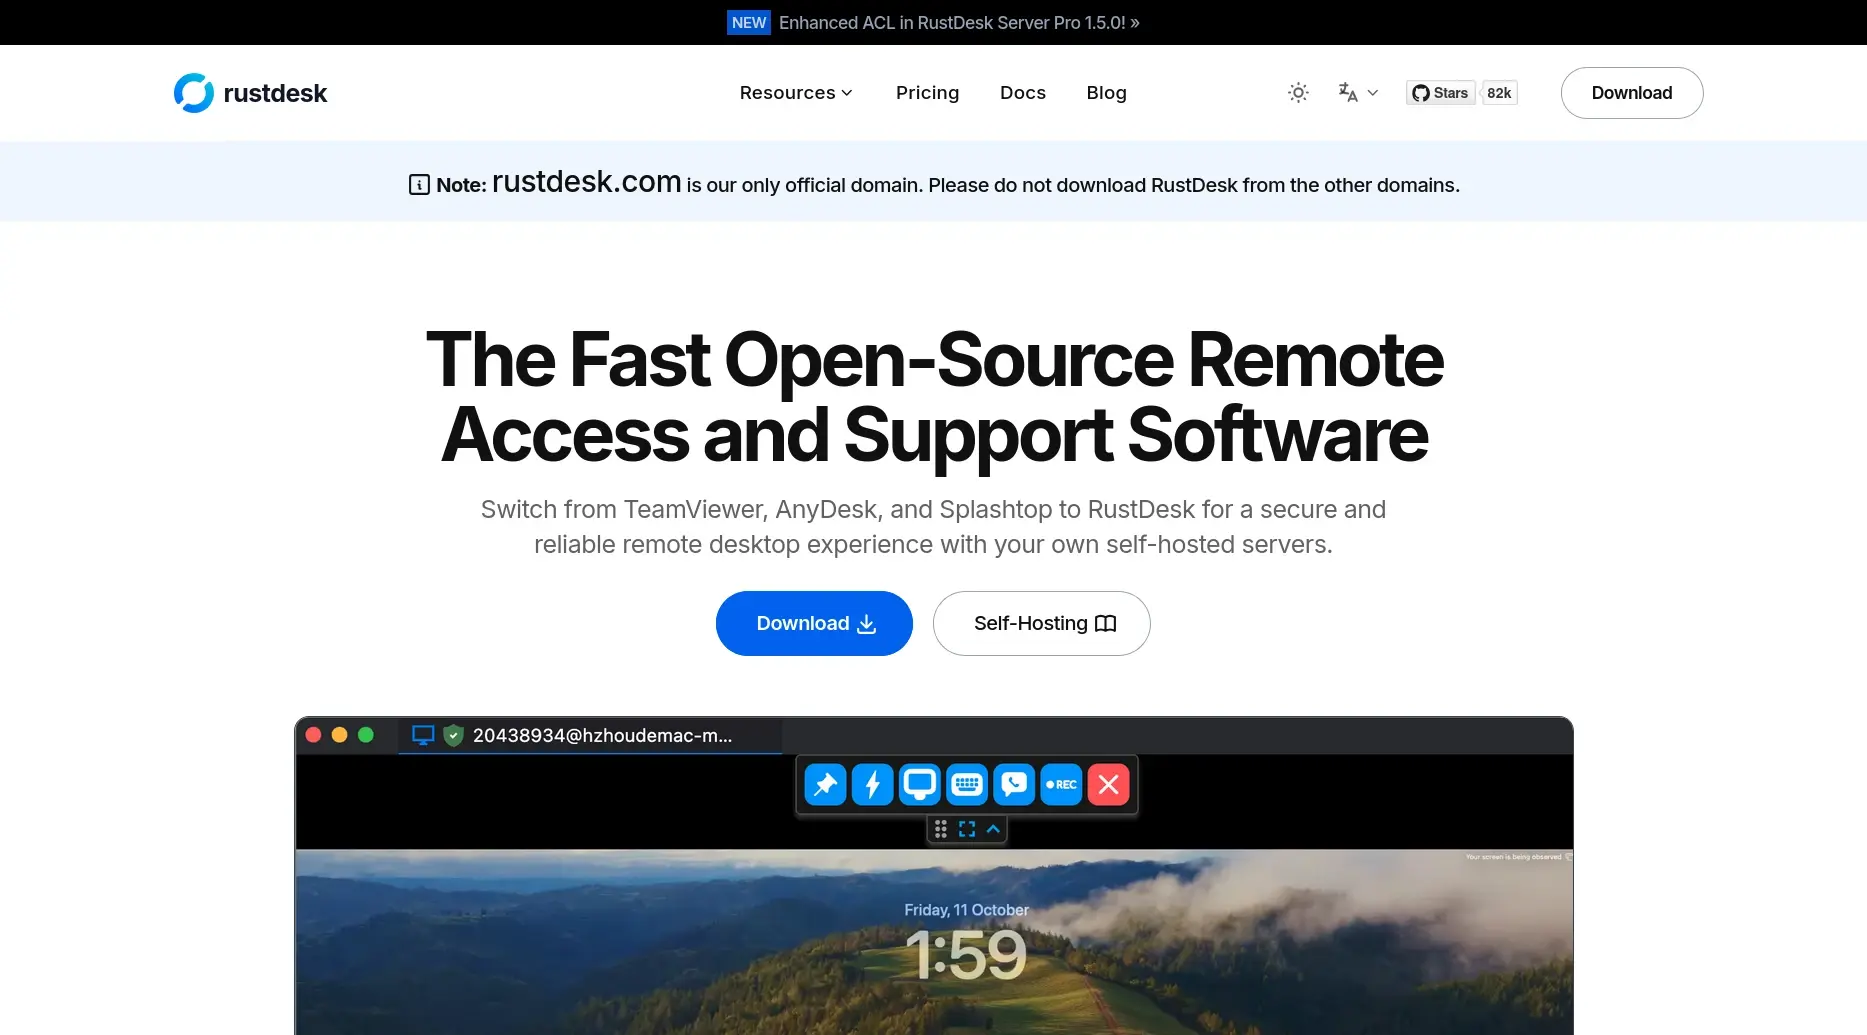1867x1035 pixels.
Task: Toggle fullscreen in the remote toolbar
Action: [x=967, y=829]
